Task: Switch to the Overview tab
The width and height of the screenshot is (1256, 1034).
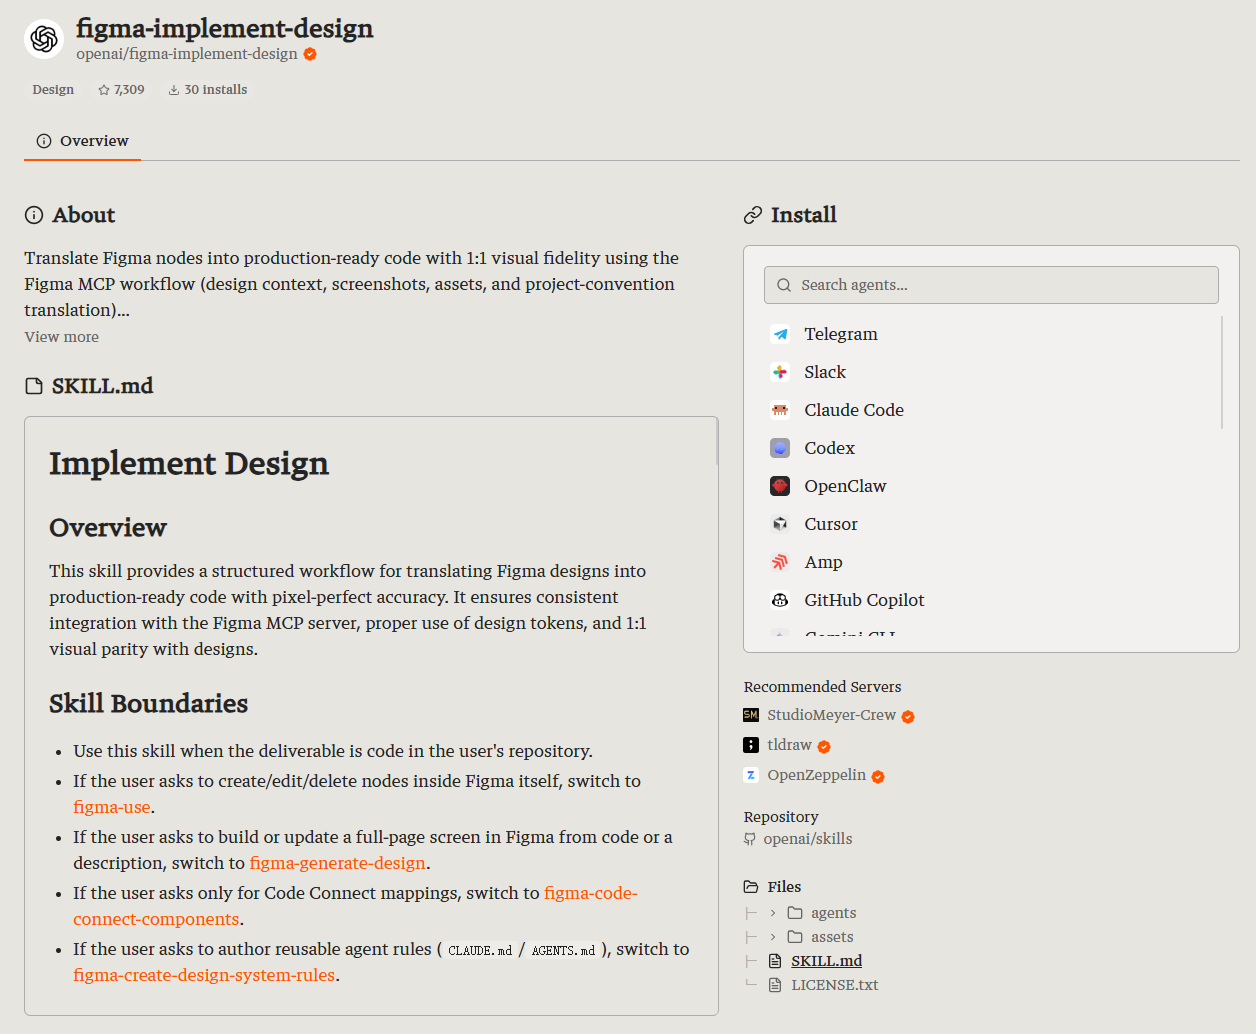Action: 83,141
